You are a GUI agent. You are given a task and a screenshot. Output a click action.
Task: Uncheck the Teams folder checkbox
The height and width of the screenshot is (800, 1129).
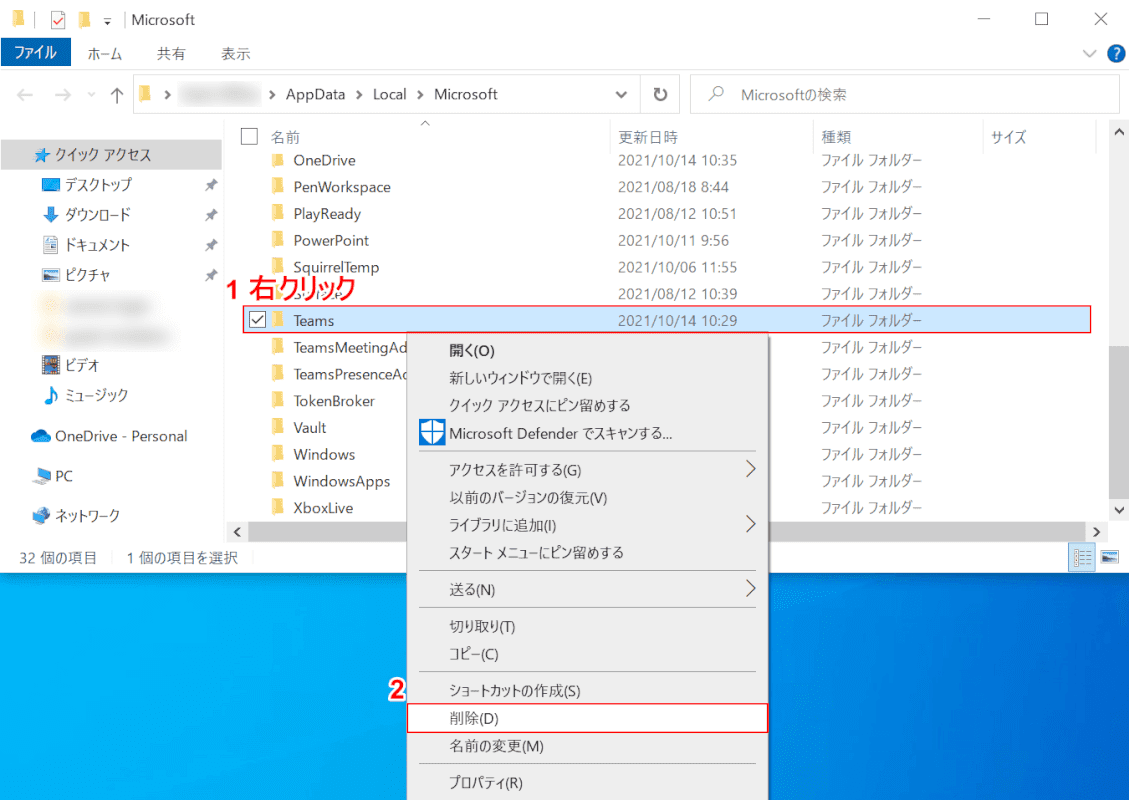[257, 320]
